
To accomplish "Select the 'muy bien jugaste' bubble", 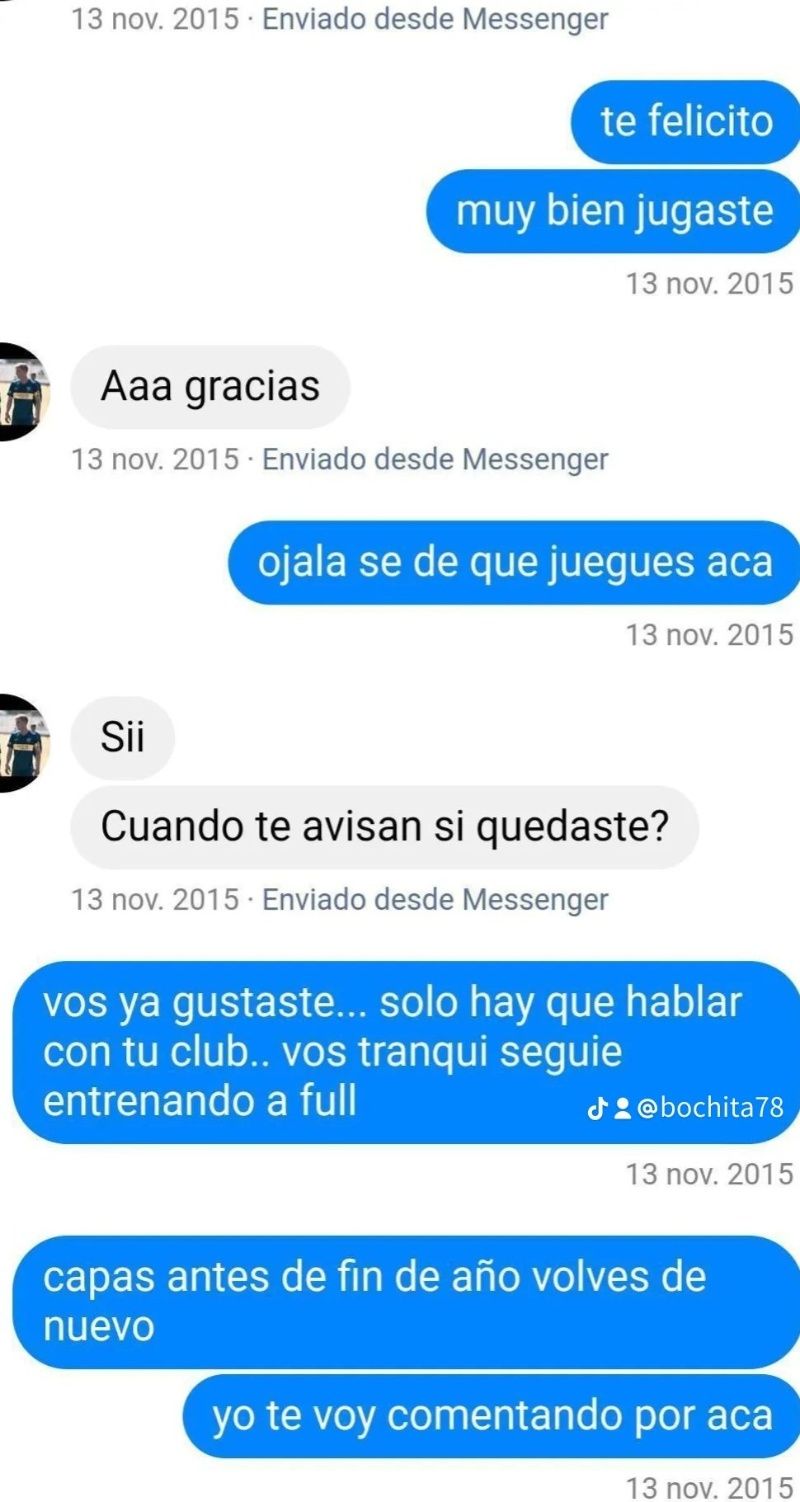I will (614, 211).
